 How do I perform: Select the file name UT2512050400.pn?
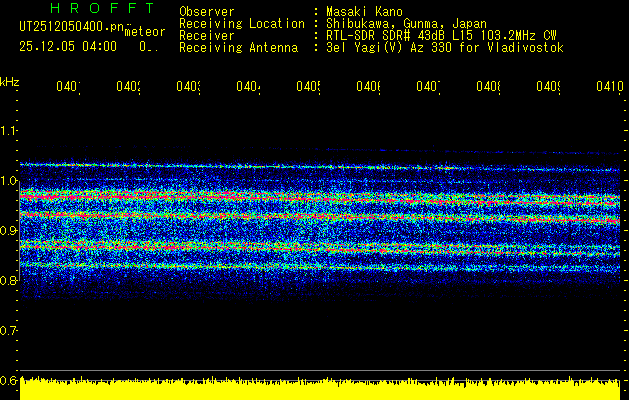click(72, 26)
